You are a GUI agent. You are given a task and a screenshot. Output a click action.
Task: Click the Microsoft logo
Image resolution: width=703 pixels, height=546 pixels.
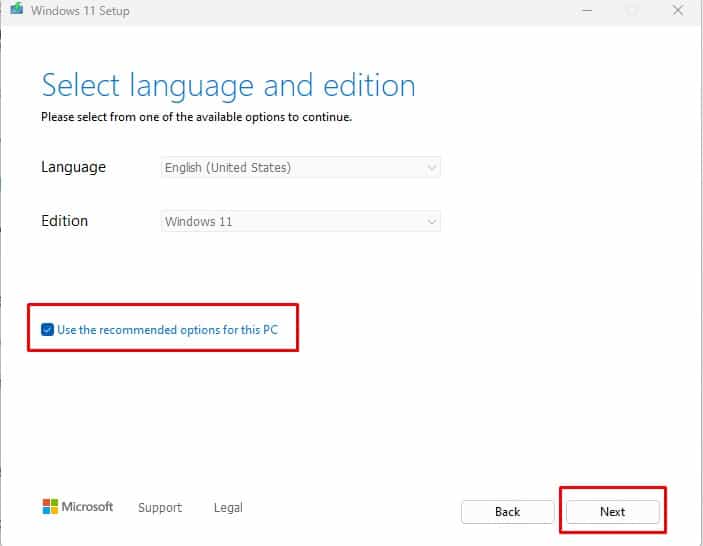point(78,507)
